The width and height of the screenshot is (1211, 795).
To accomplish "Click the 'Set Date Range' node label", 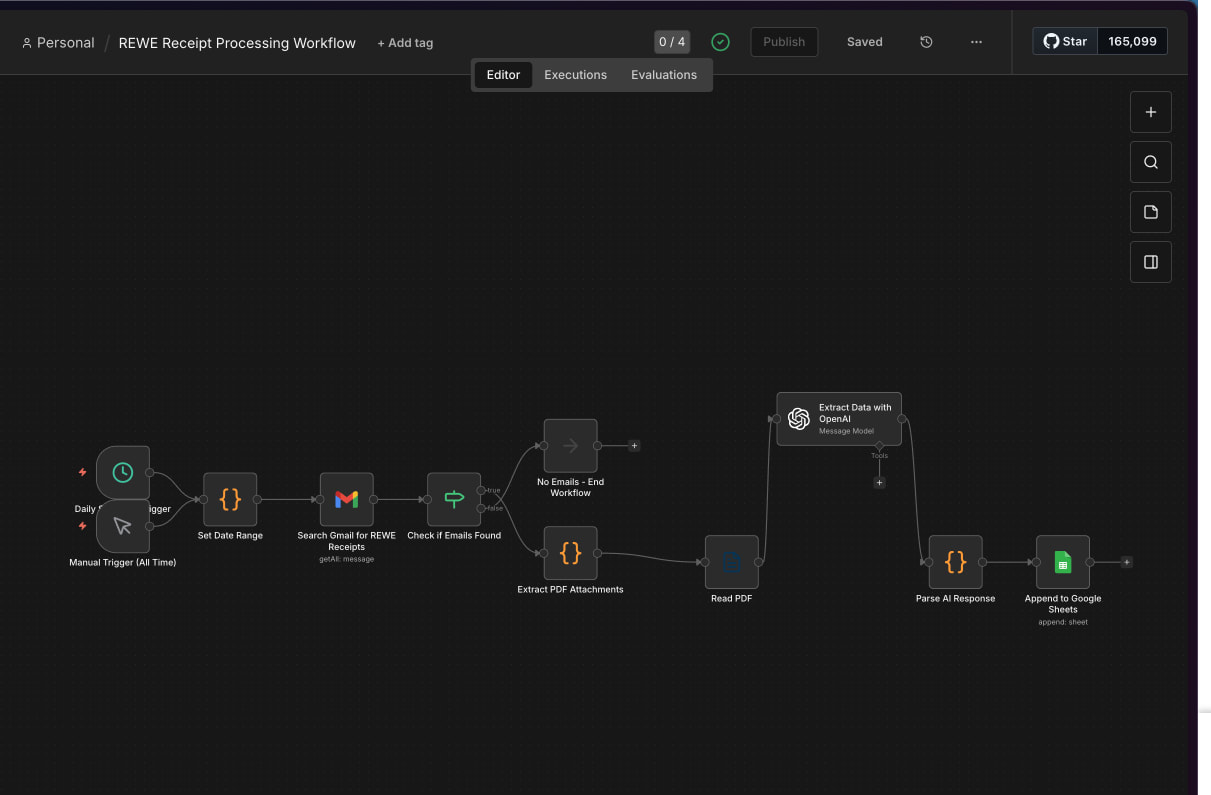I will [x=230, y=536].
